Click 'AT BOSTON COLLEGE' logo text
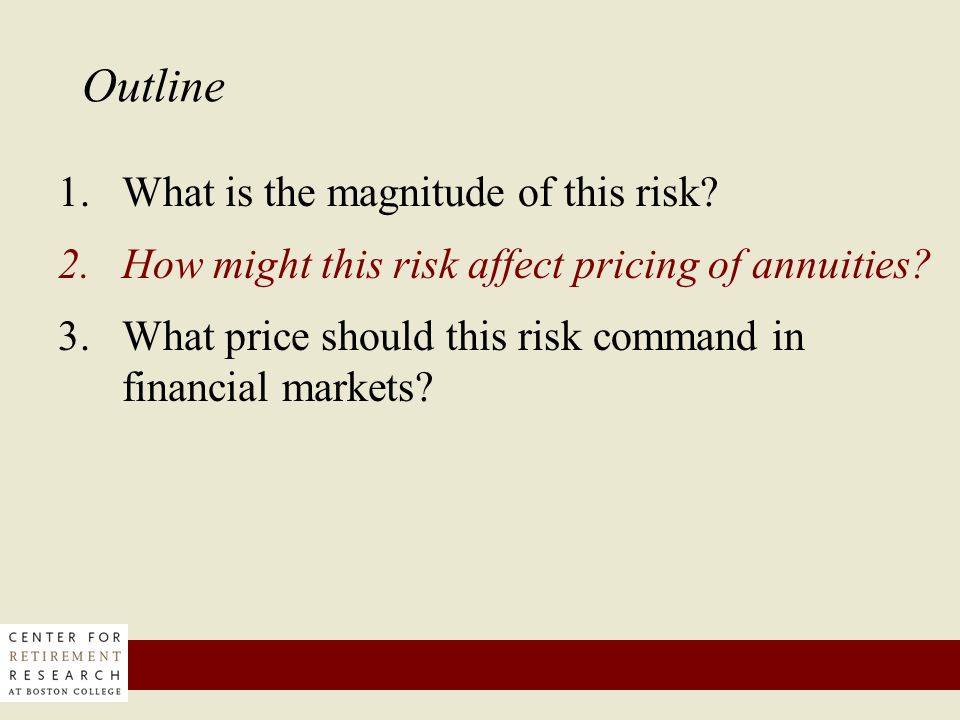Viewport: 960px width, 720px height. [x=65, y=691]
